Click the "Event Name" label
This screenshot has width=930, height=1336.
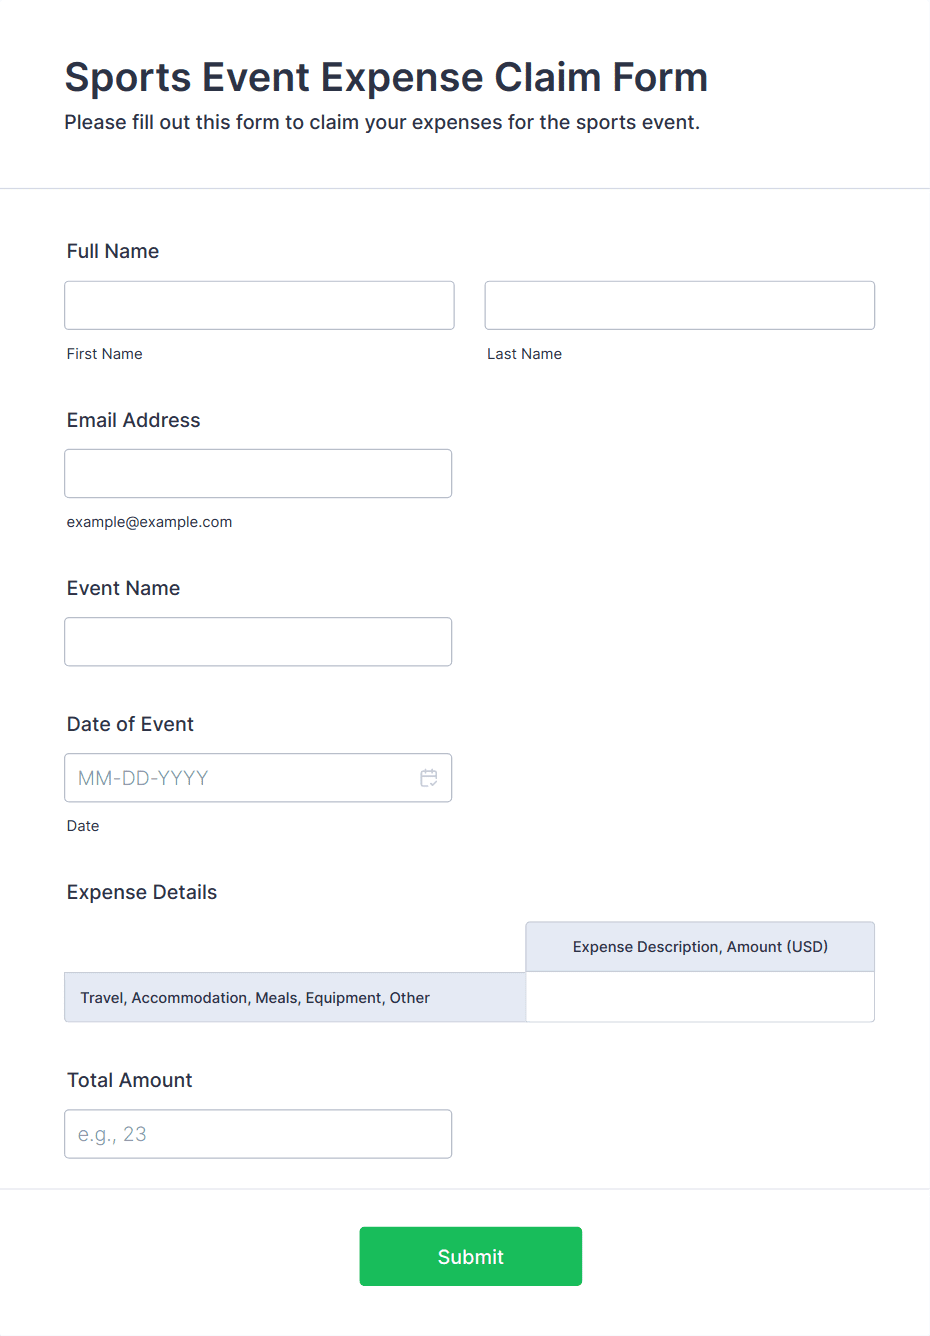(123, 588)
